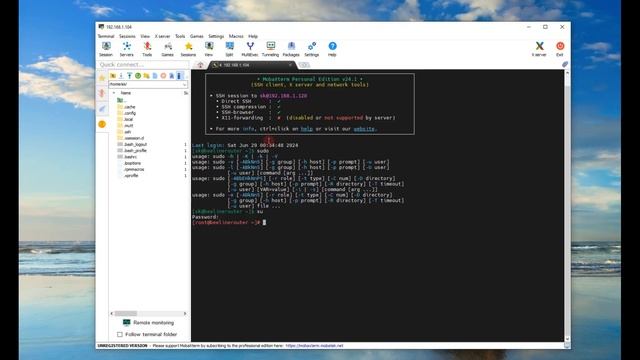Click the home tab icon beside session tab
The width and height of the screenshot is (640, 360).
pyautogui.click(x=200, y=65)
